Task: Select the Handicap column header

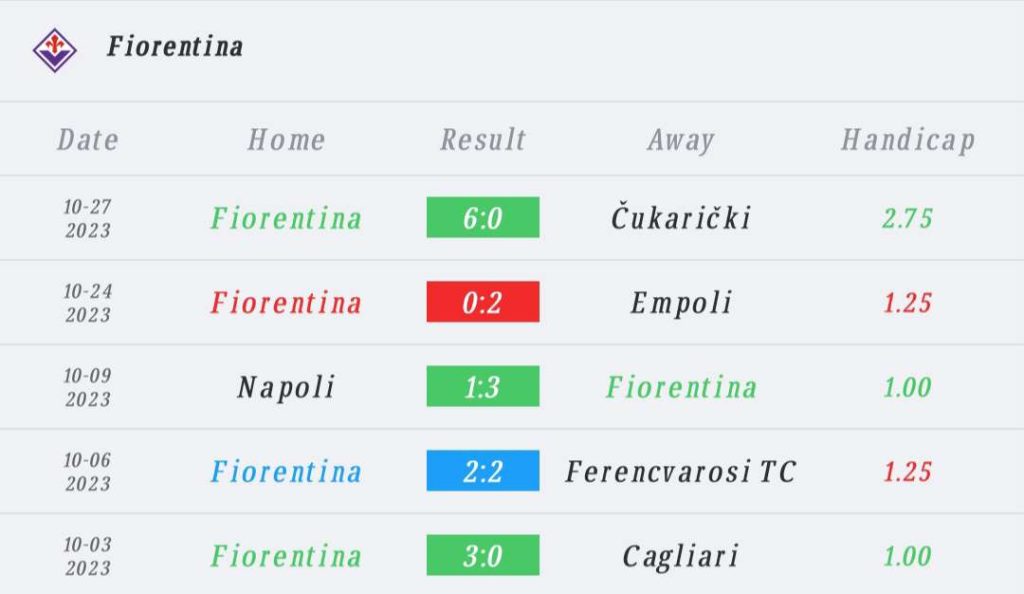Action: click(x=908, y=140)
